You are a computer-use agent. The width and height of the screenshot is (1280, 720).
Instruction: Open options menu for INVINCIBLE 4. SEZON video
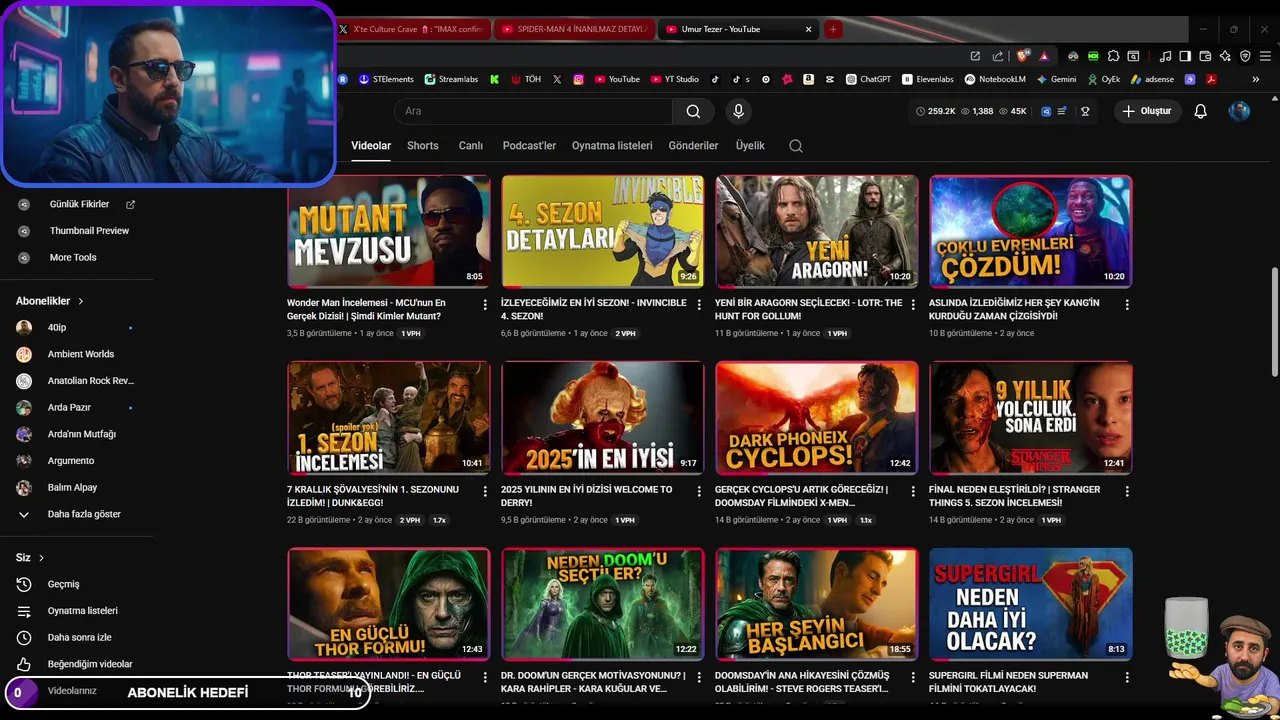699,304
